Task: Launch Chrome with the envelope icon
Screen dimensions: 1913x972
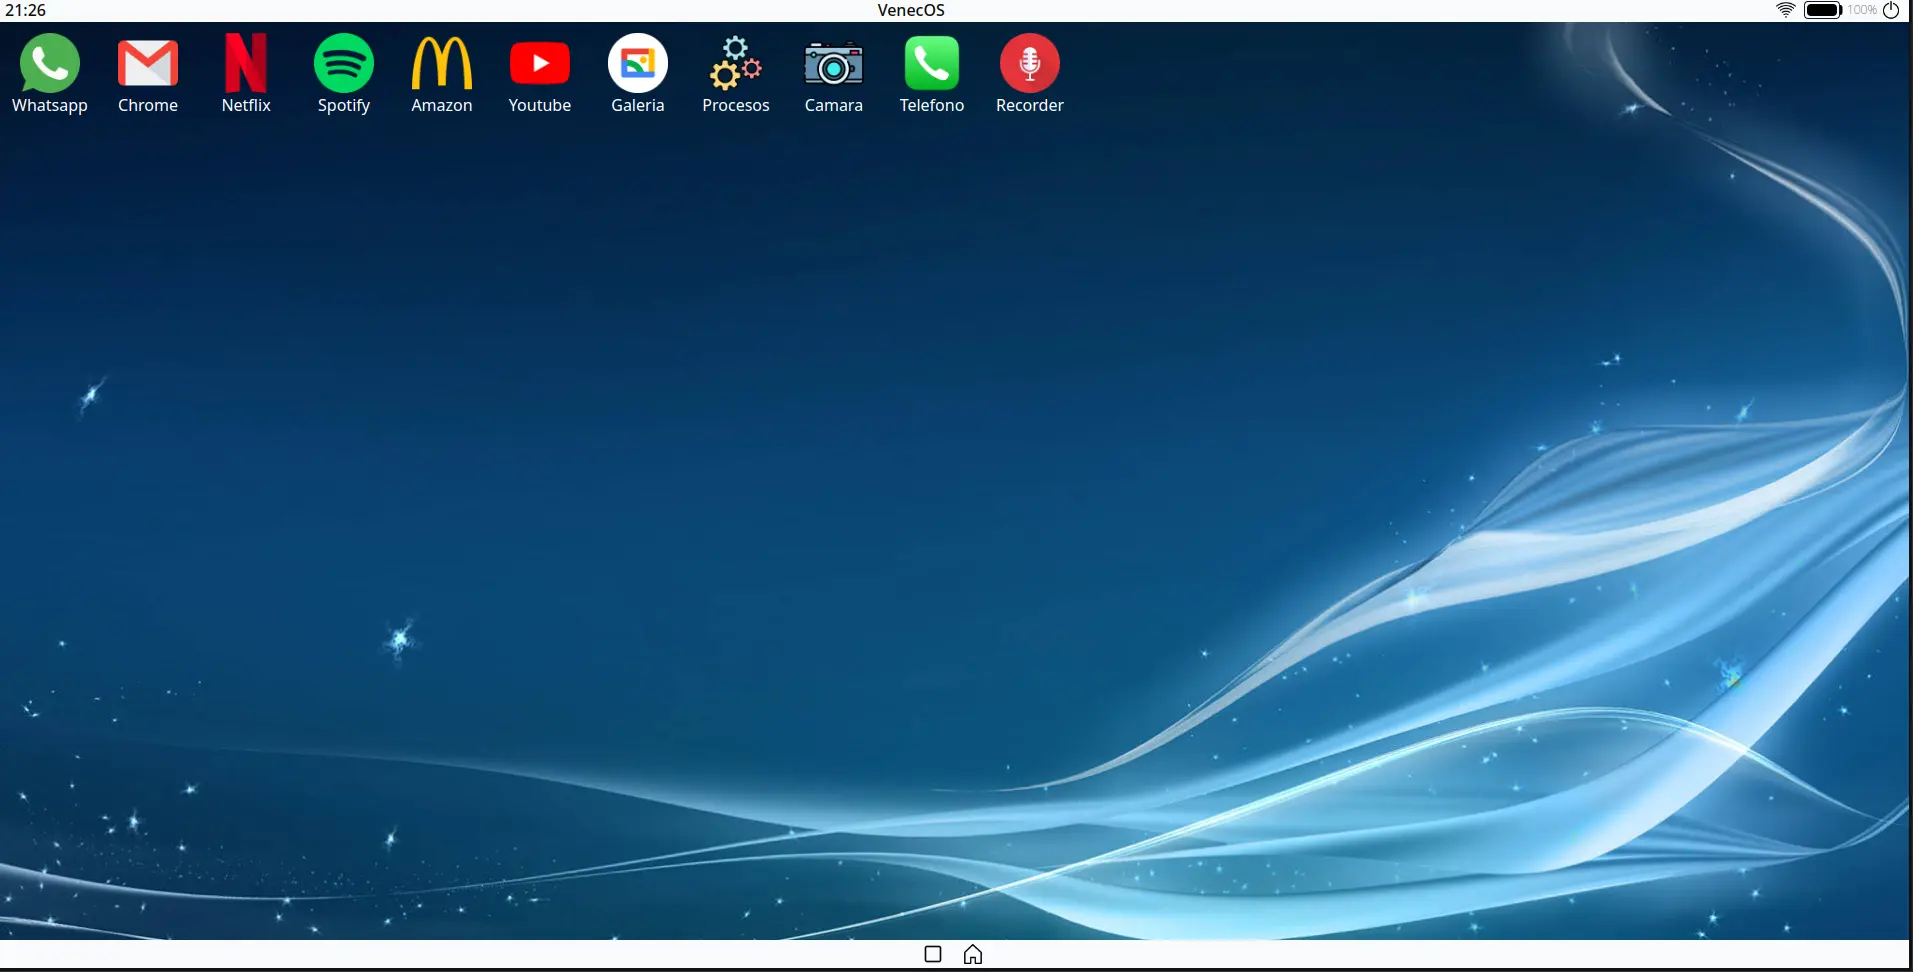Action: (147, 64)
